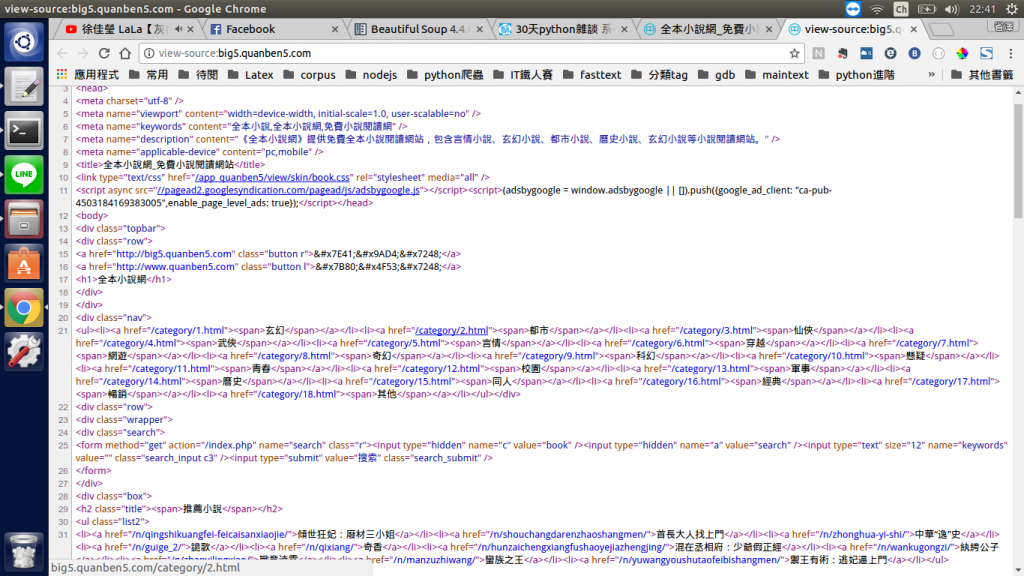Mute the YouTube tab audio
1024x576 pixels.
click(x=178, y=29)
